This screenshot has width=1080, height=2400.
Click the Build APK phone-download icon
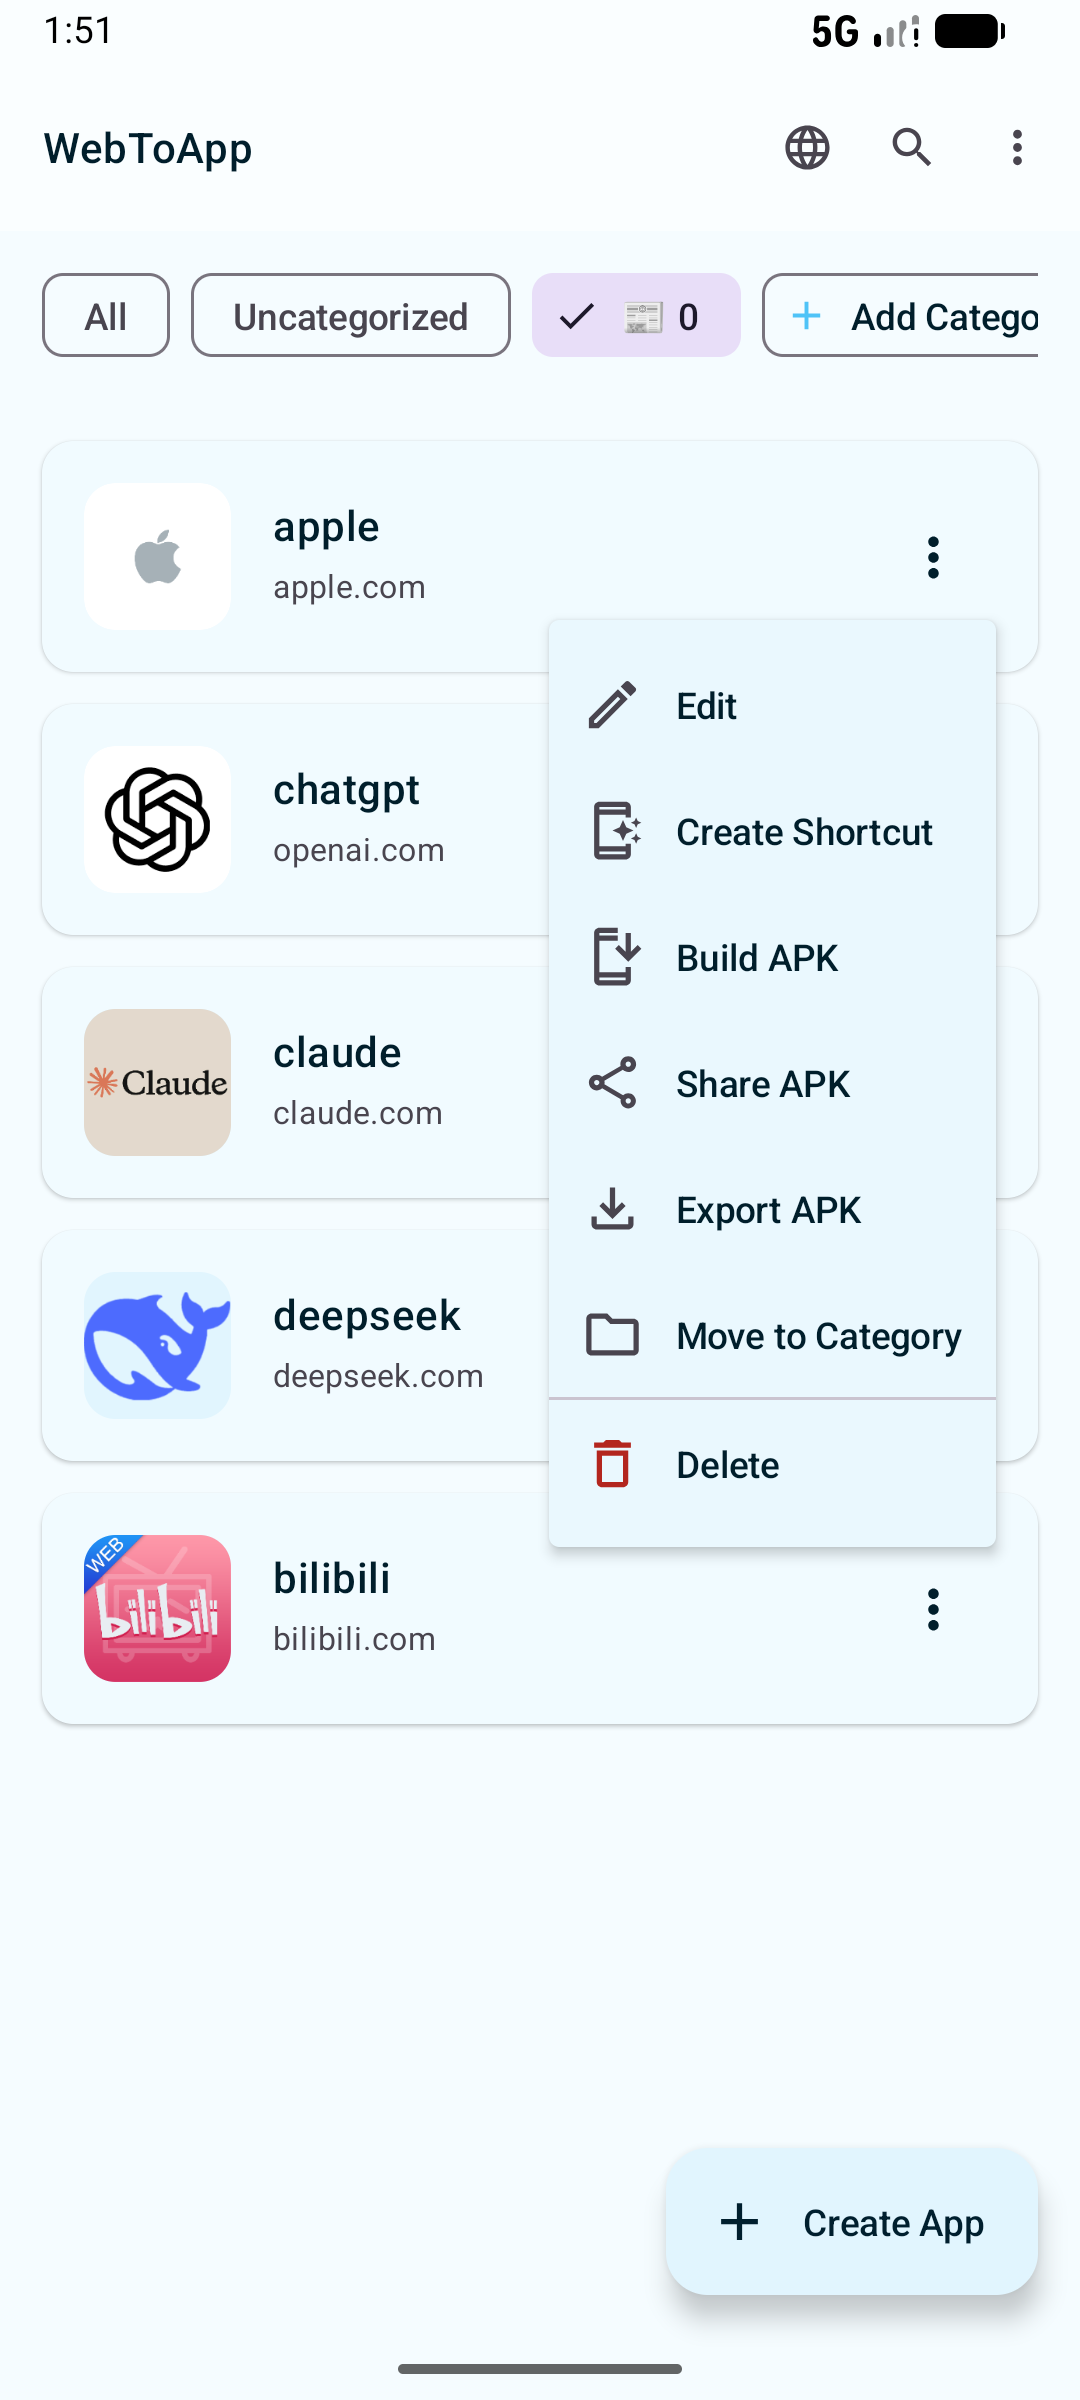614,957
